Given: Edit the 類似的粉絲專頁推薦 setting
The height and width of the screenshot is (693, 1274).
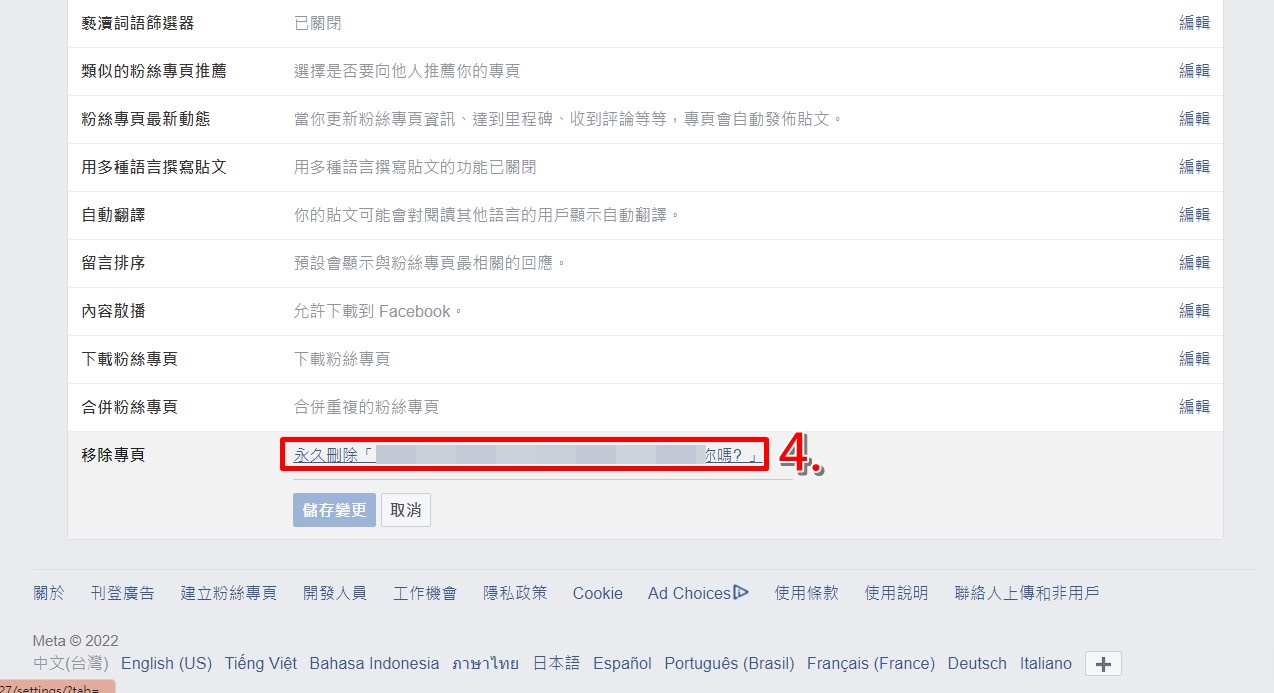Looking at the screenshot, I should pyautogui.click(x=1194, y=71).
